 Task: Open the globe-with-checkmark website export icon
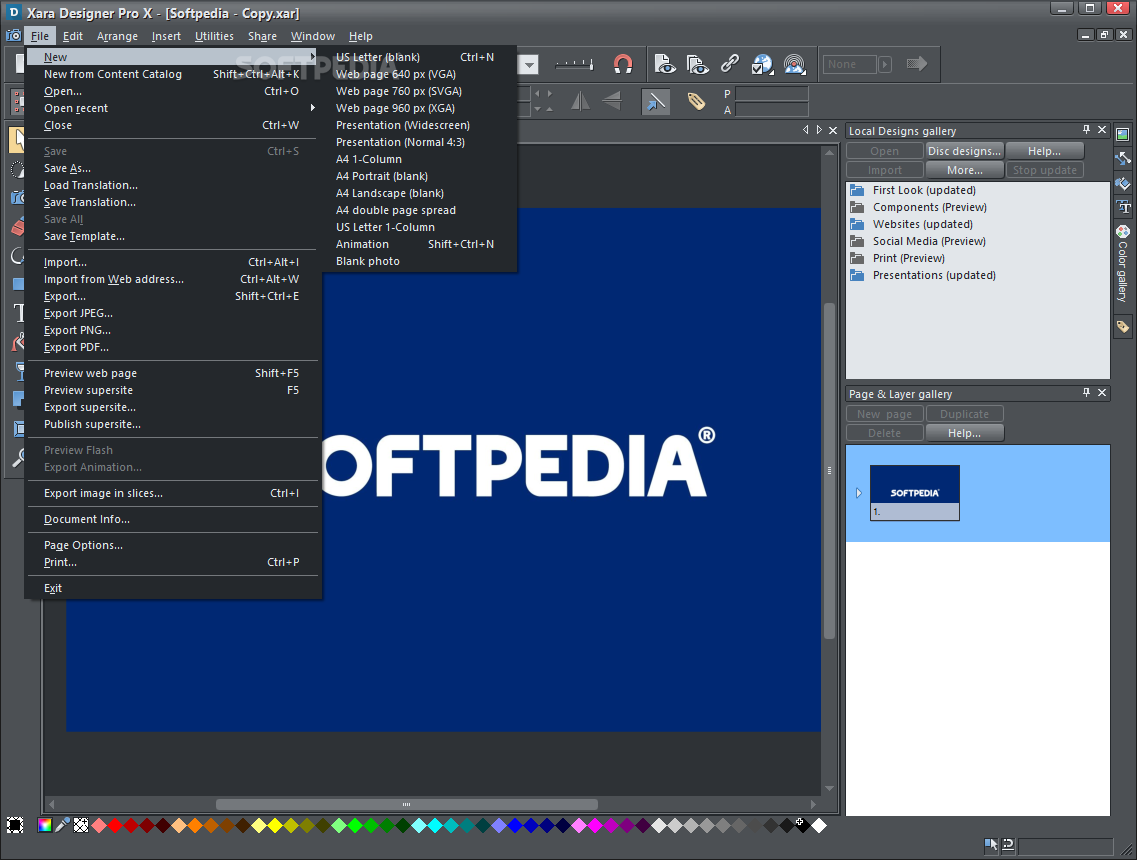762,65
